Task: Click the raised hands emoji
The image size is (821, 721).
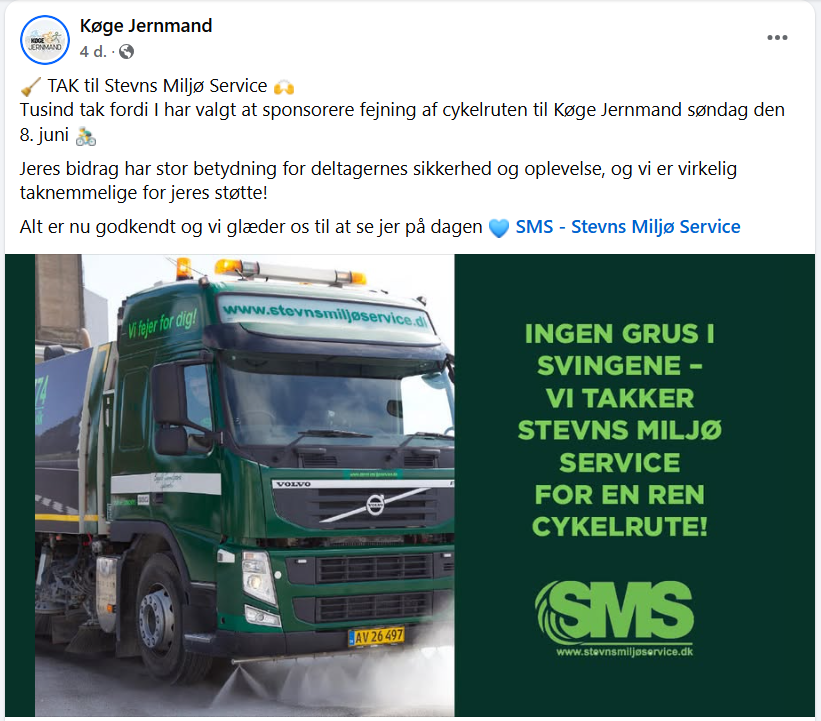Action: tap(284, 86)
